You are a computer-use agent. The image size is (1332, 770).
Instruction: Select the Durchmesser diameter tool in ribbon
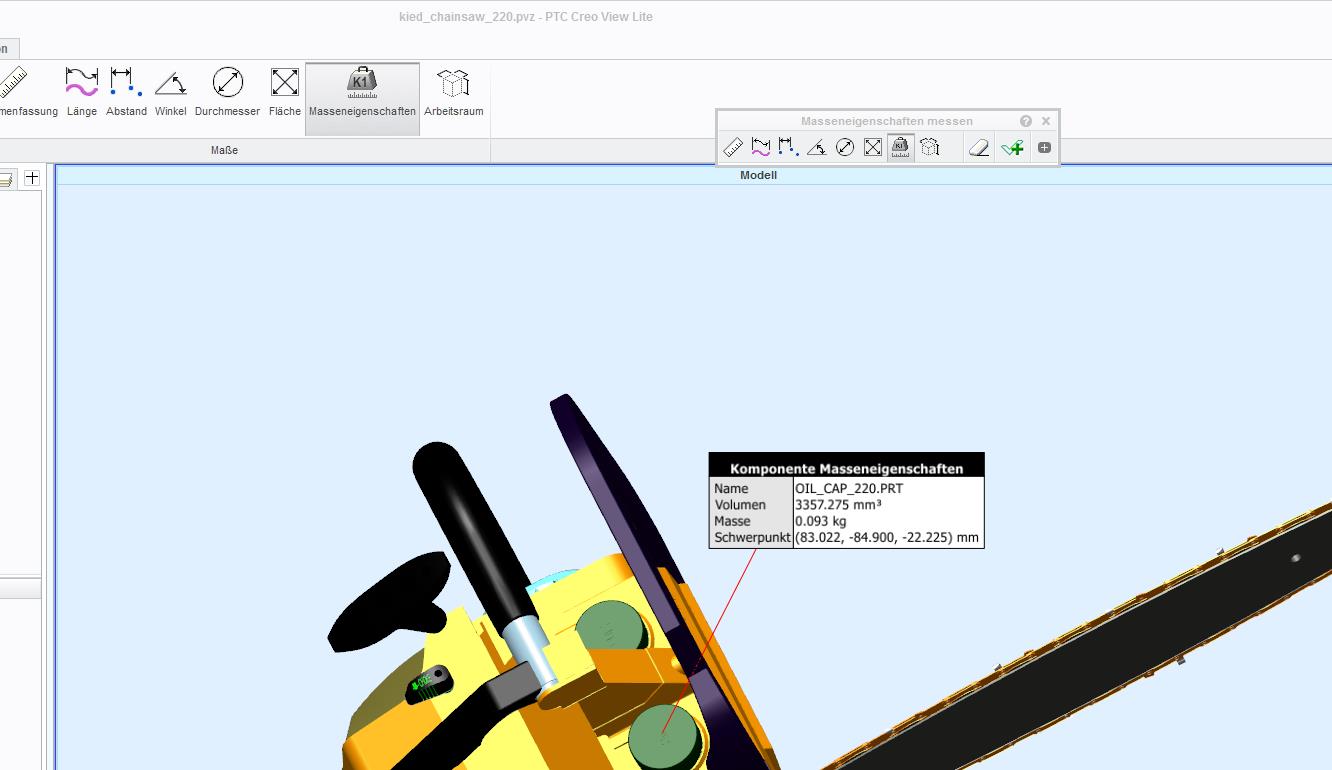227,92
